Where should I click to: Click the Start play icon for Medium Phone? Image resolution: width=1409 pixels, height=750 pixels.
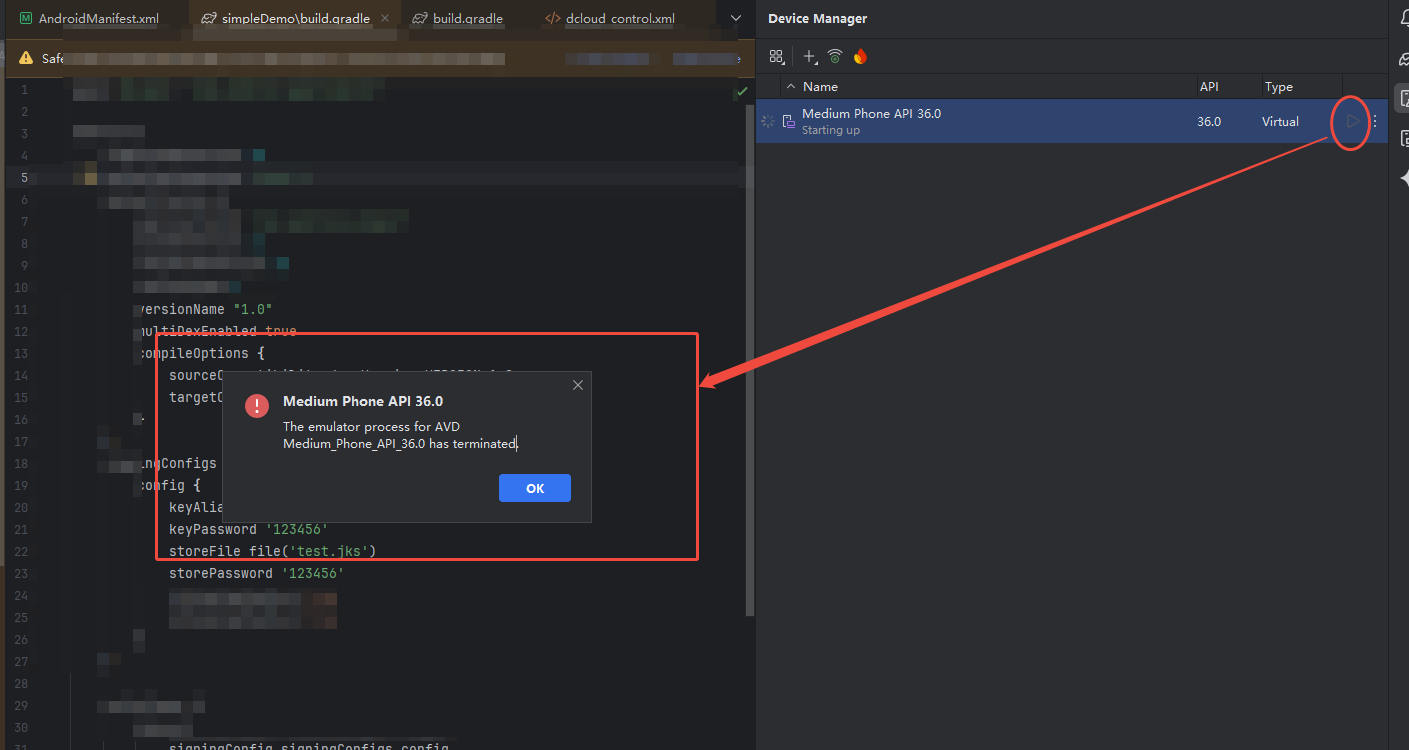[1352, 121]
